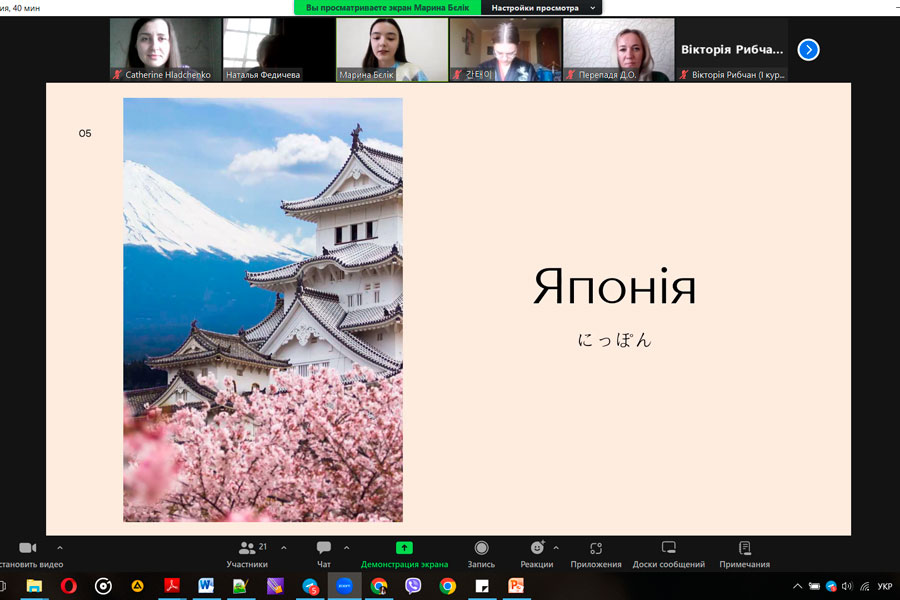
Task: Open the Participants panel icon
Action: [x=246, y=548]
